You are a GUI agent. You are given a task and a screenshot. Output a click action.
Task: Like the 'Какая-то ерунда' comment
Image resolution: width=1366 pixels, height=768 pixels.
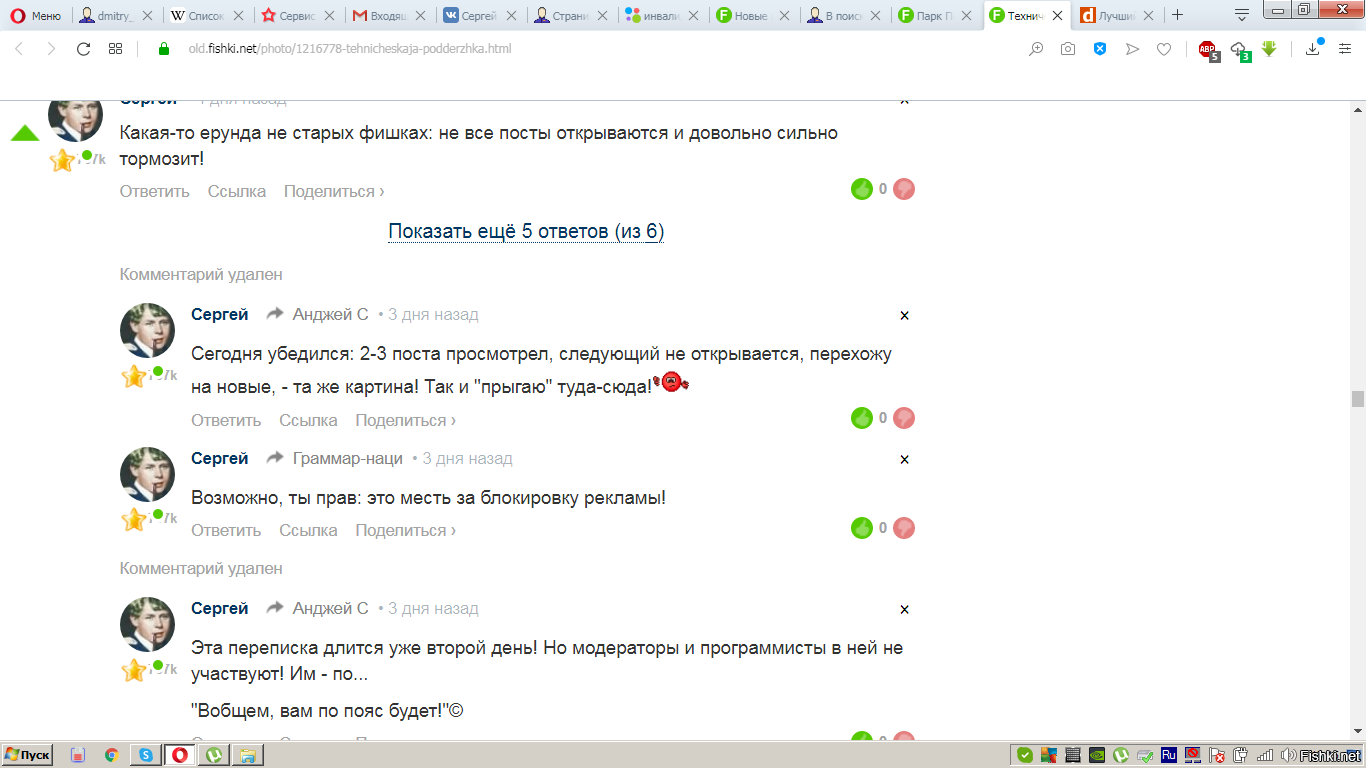pos(862,189)
